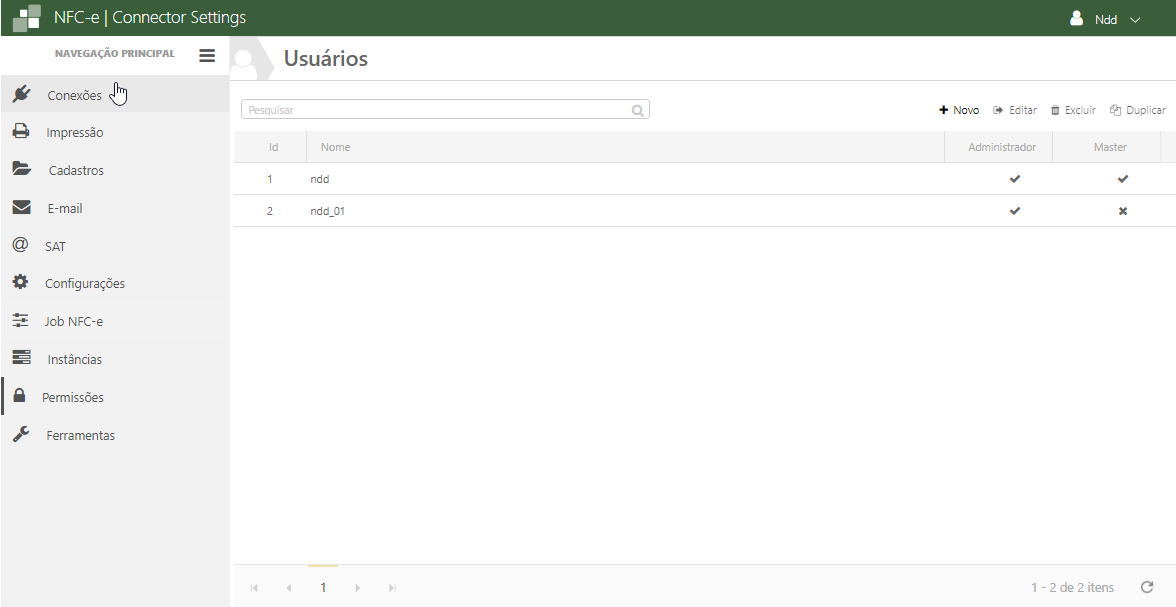Viewport: 1176px width, 607px height.
Task: Click the Novo button to add user
Action: 959,110
